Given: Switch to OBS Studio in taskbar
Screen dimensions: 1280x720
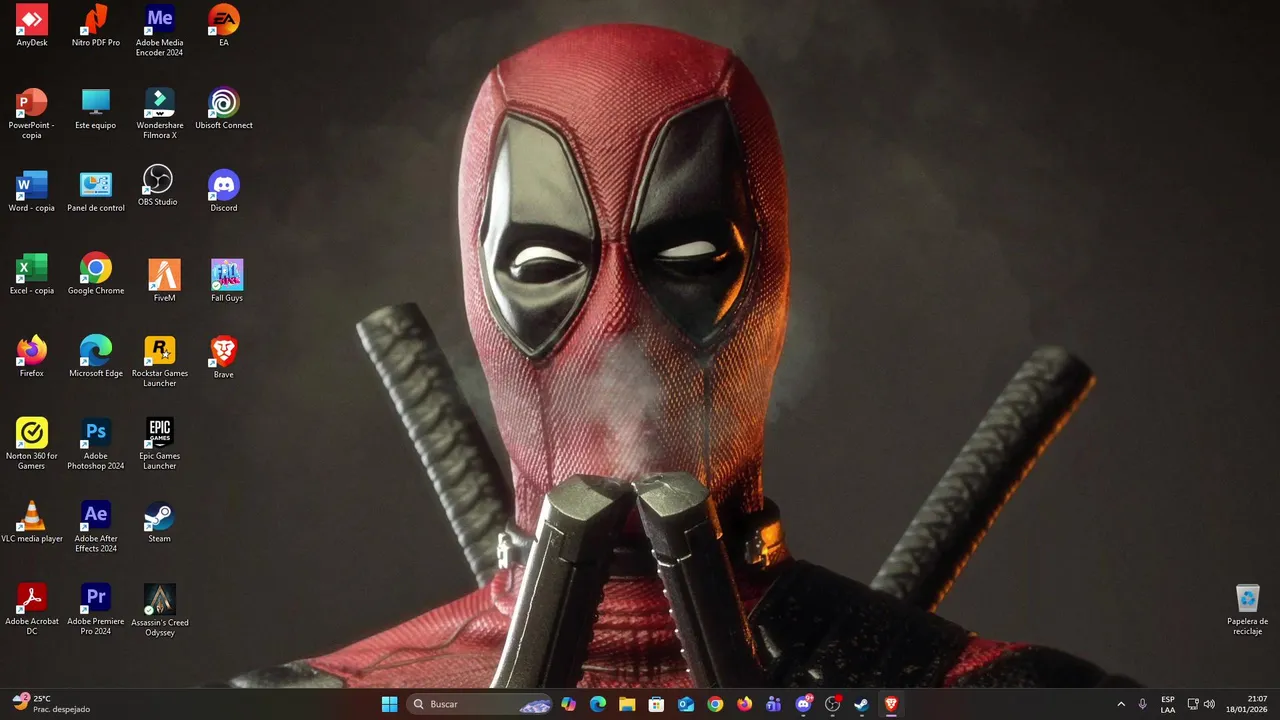Looking at the screenshot, I should coord(832,704).
